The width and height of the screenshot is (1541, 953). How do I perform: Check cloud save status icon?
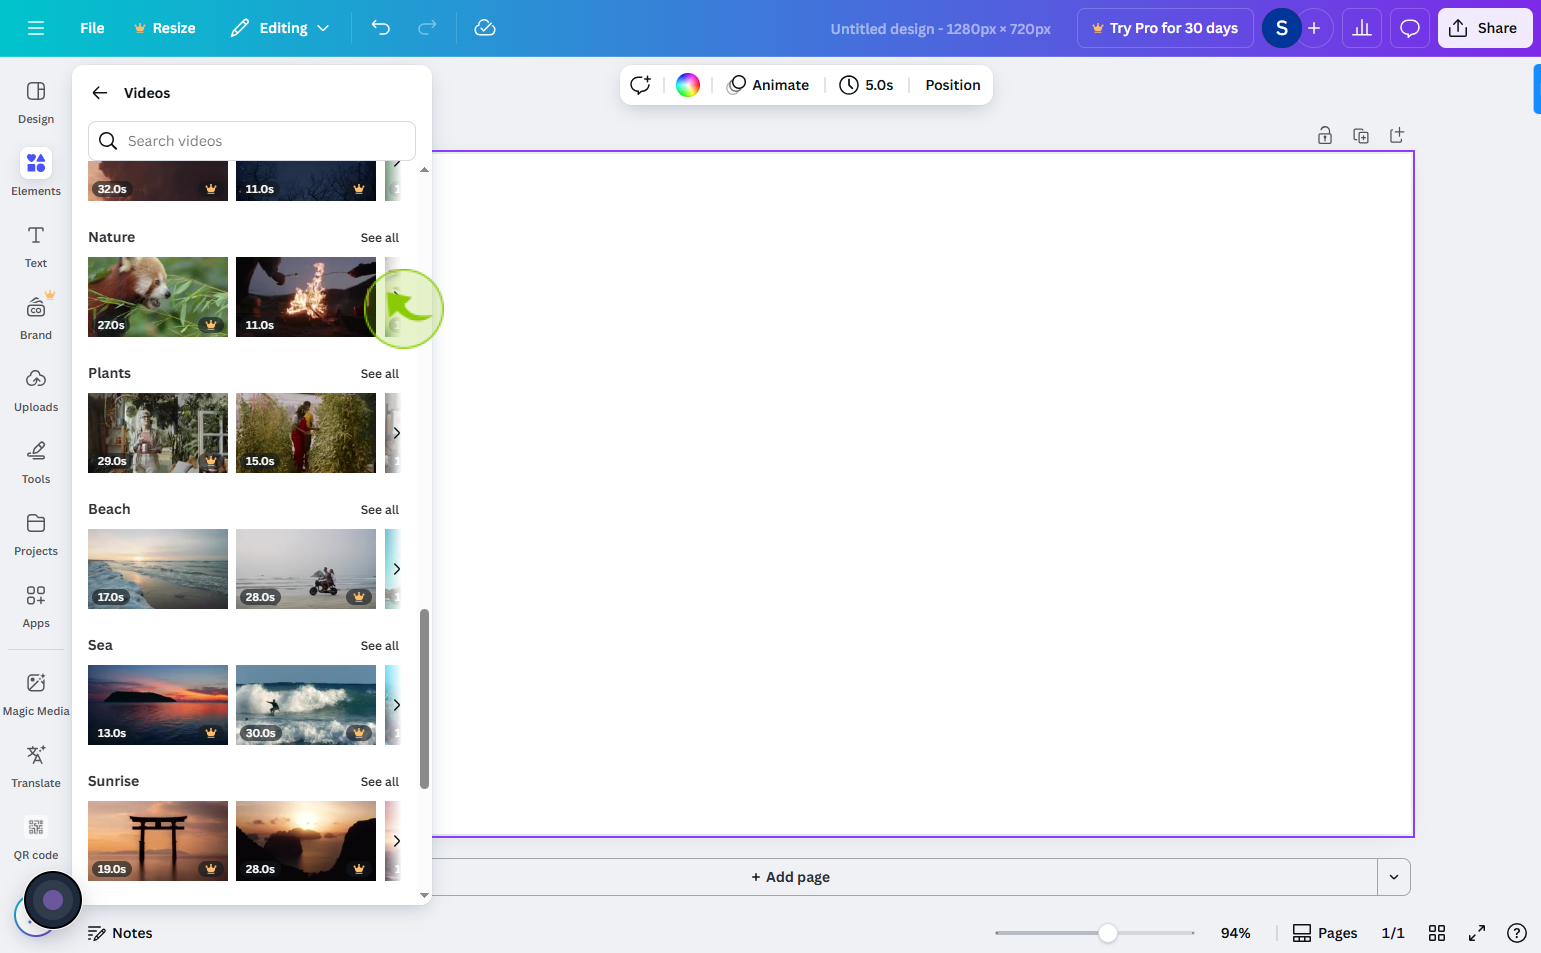pyautogui.click(x=485, y=28)
